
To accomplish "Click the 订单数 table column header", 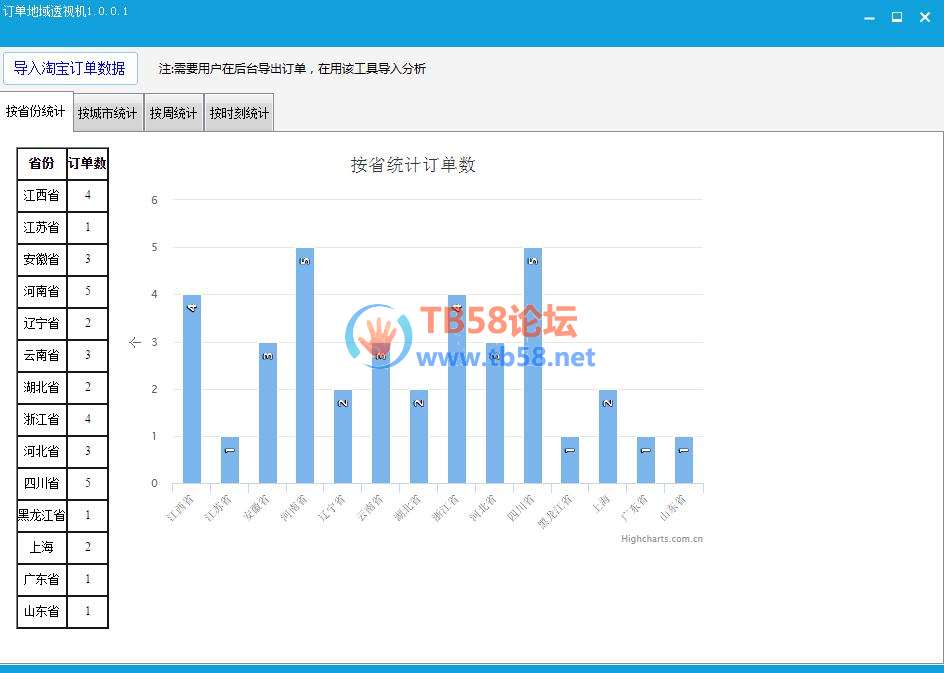I will (x=87, y=163).
